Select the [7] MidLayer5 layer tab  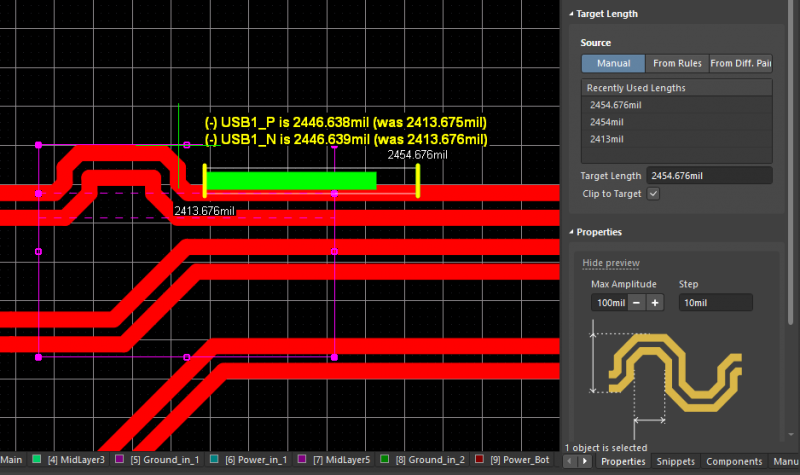point(341,460)
